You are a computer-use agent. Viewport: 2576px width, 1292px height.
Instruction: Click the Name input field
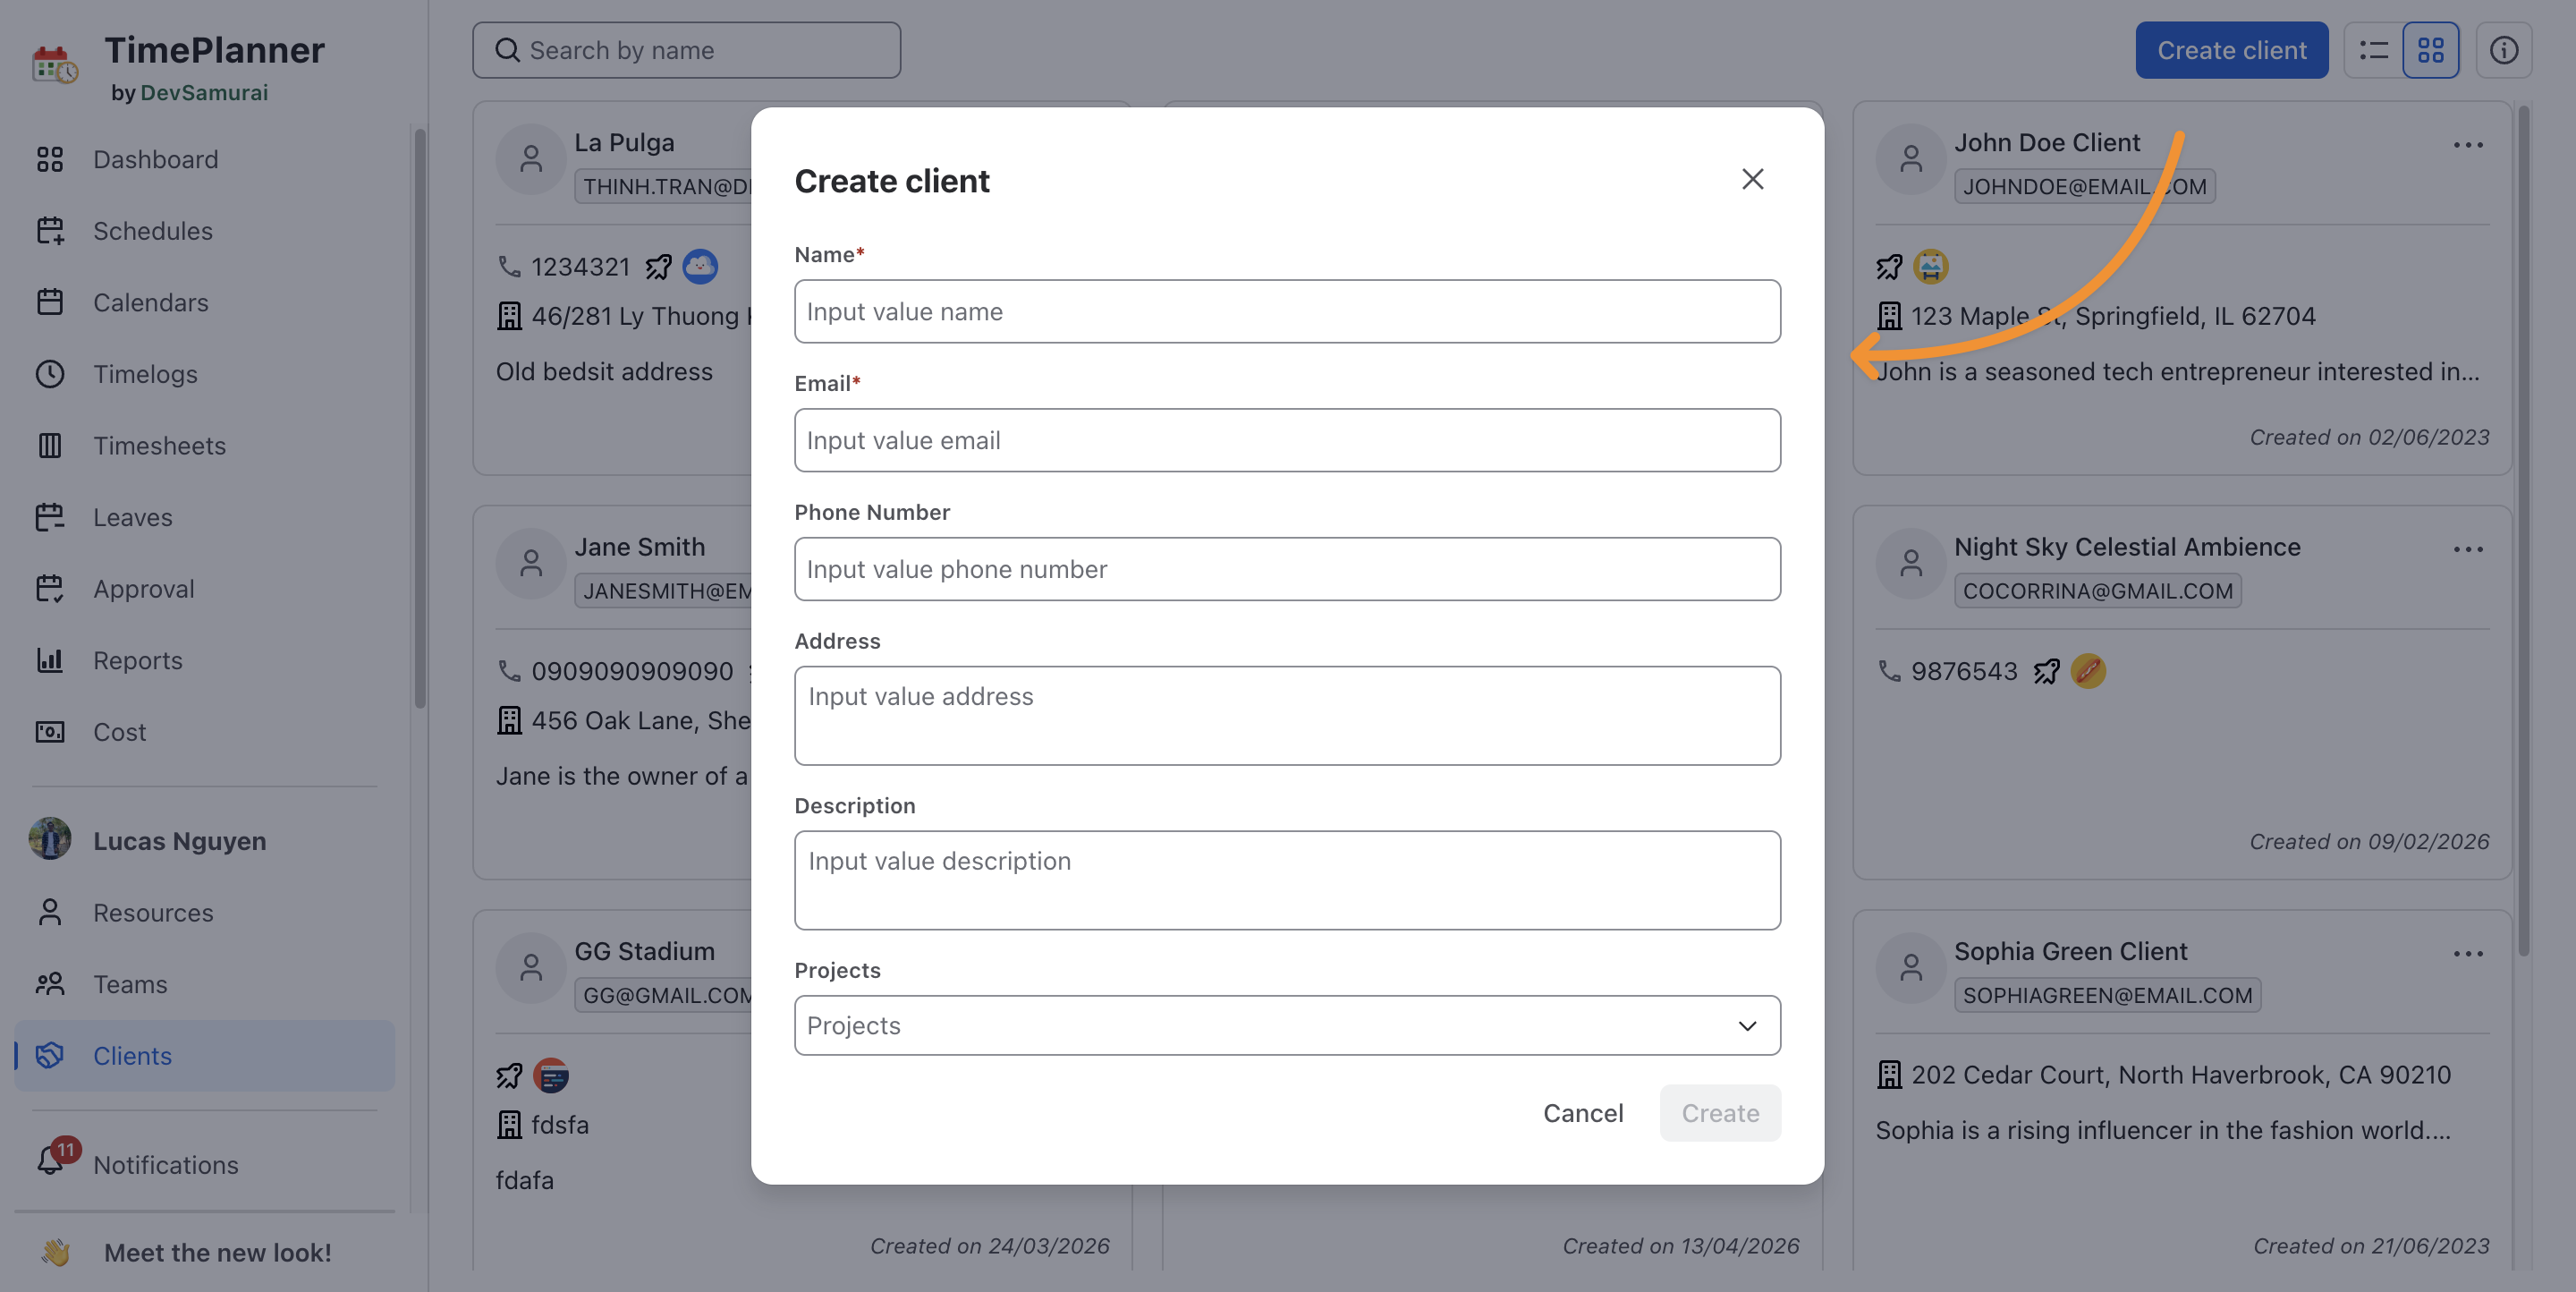pos(1287,311)
